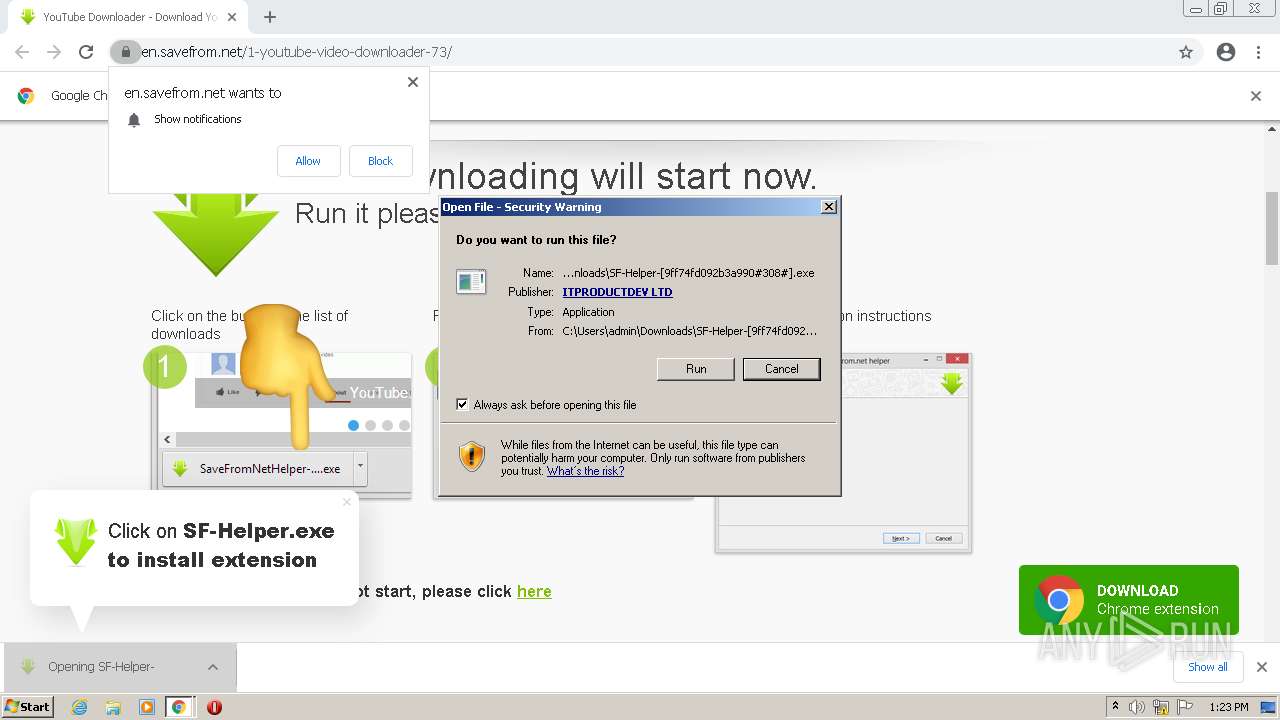This screenshot has height=720, width=1280.
Task: Show all downloads
Action: pyautogui.click(x=1207, y=667)
